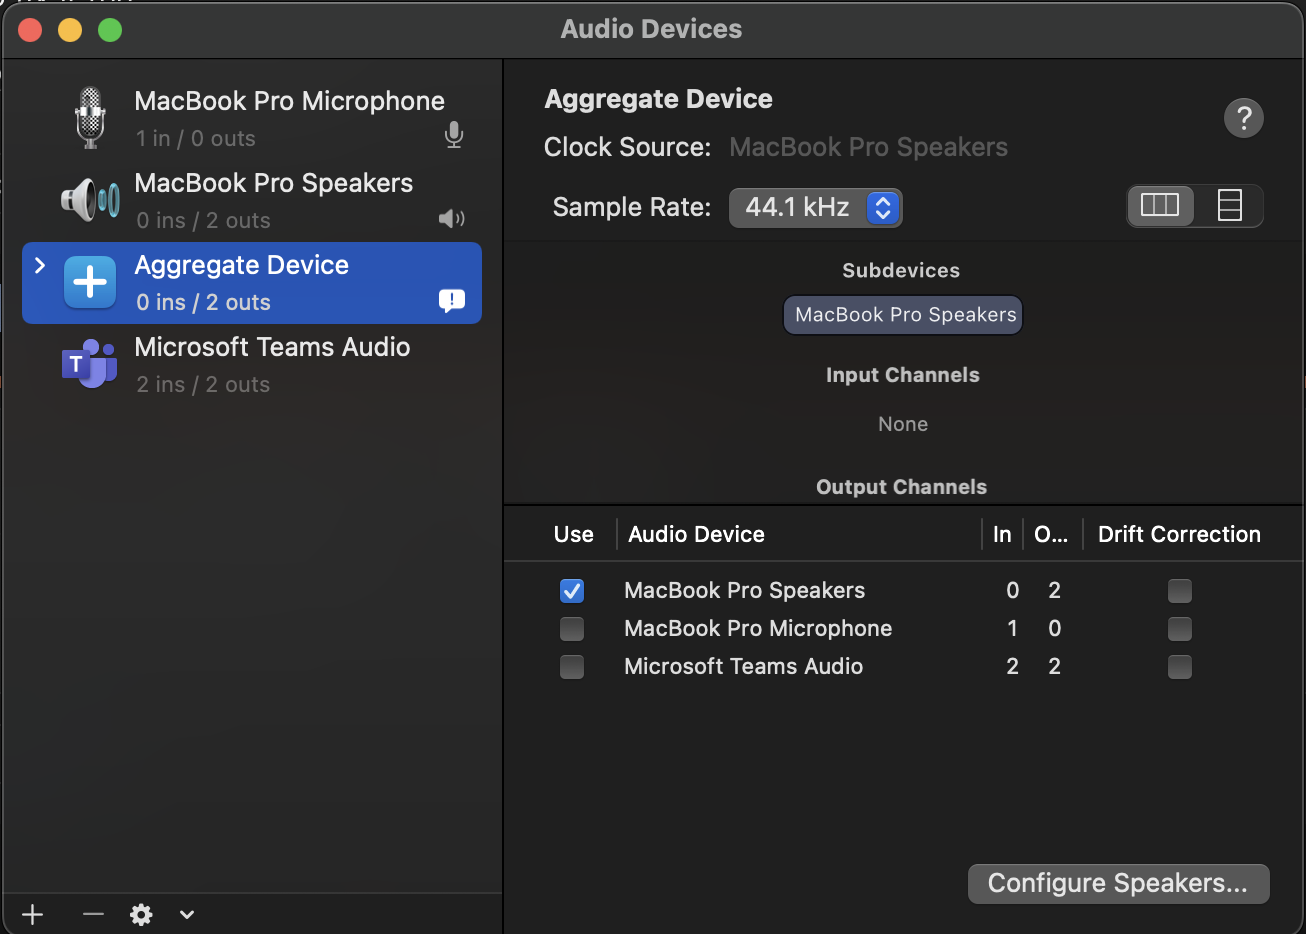
Task: Select Microsoft Teams Audio in device list
Action: click(x=252, y=365)
